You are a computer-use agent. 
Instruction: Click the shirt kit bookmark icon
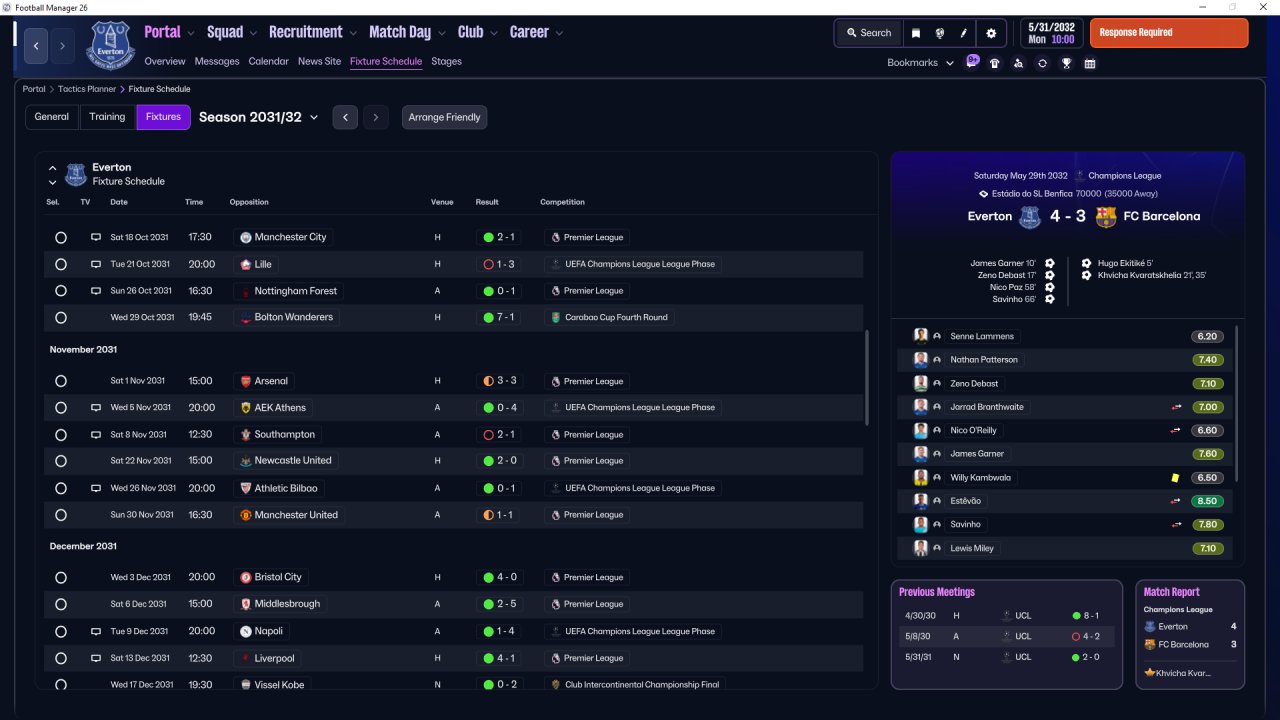coord(994,63)
